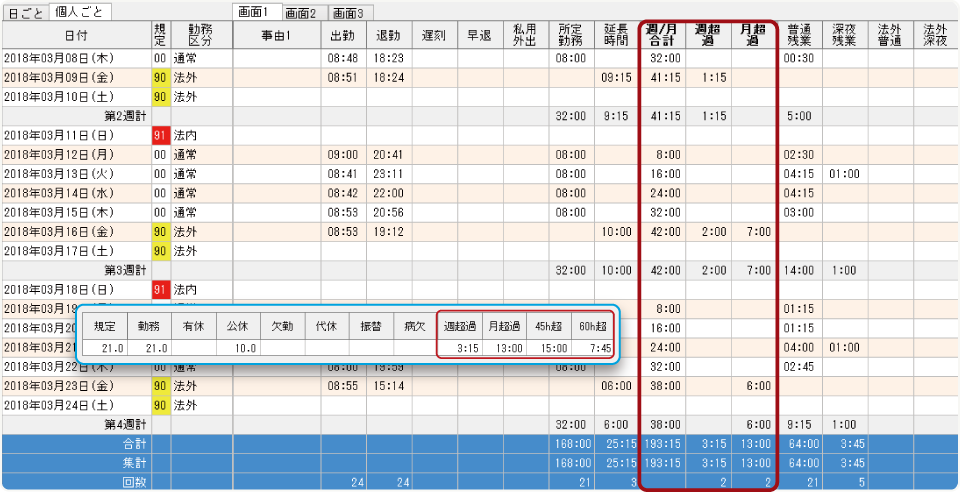Click the 欠勤 header in popup
Viewport: 960px width, 492px height.
pos(282,326)
